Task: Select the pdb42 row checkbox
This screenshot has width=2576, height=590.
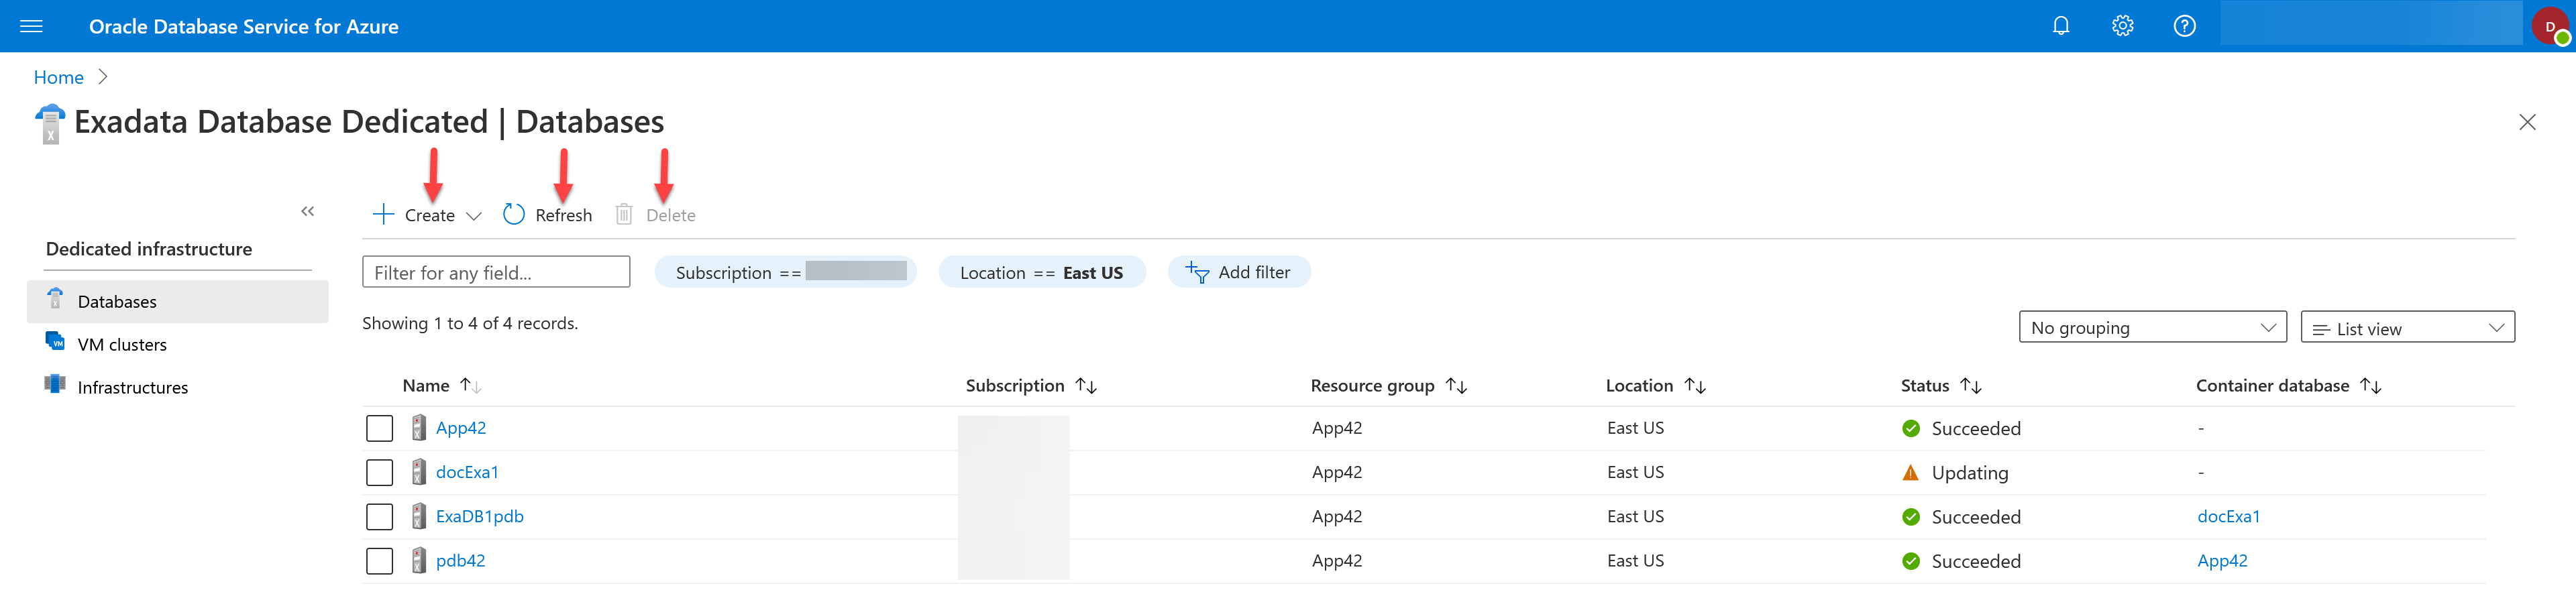Action: point(380,560)
